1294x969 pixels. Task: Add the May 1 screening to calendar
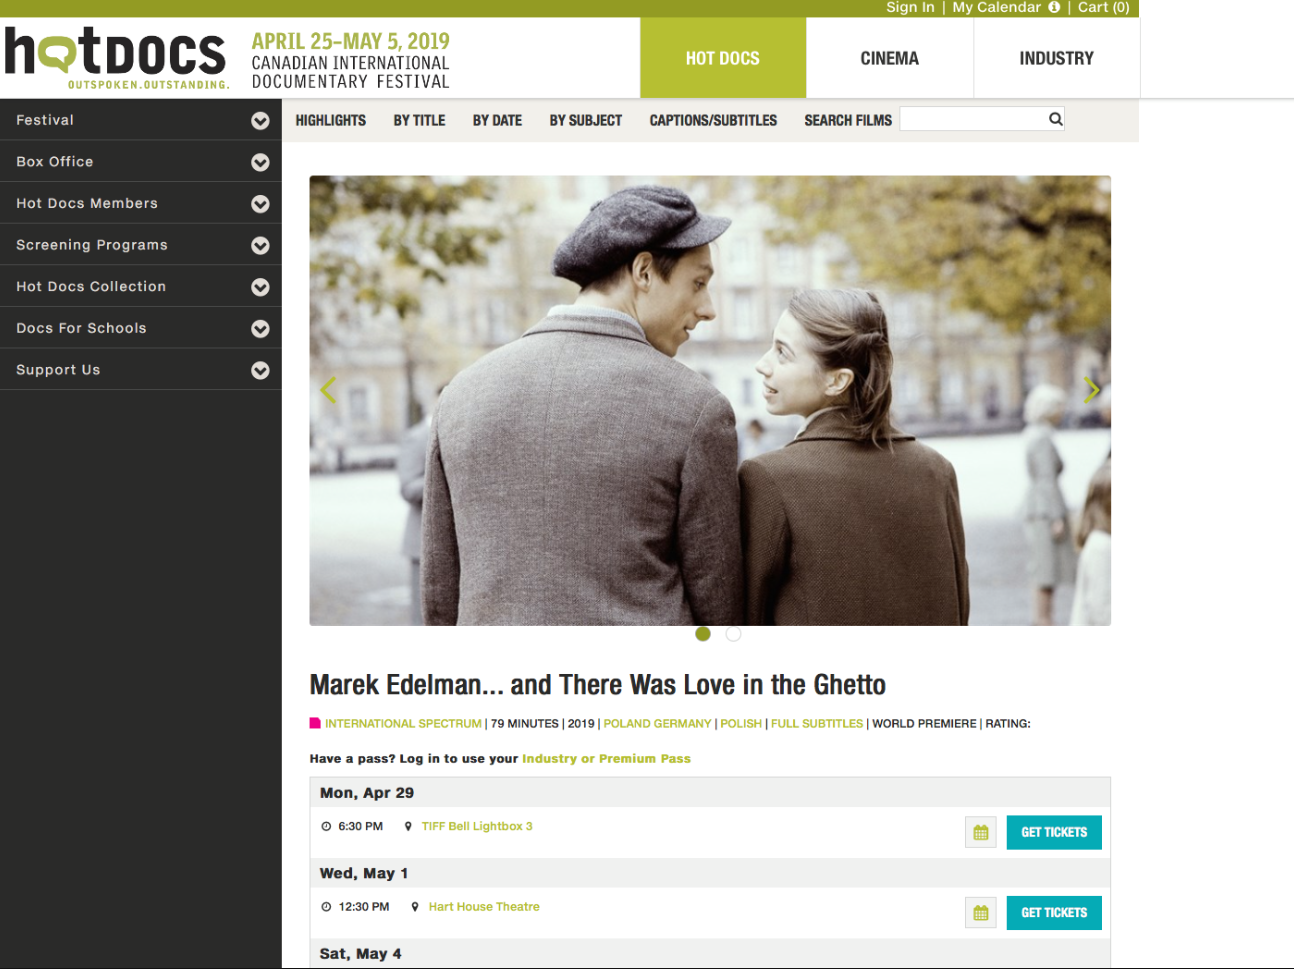pos(980,912)
